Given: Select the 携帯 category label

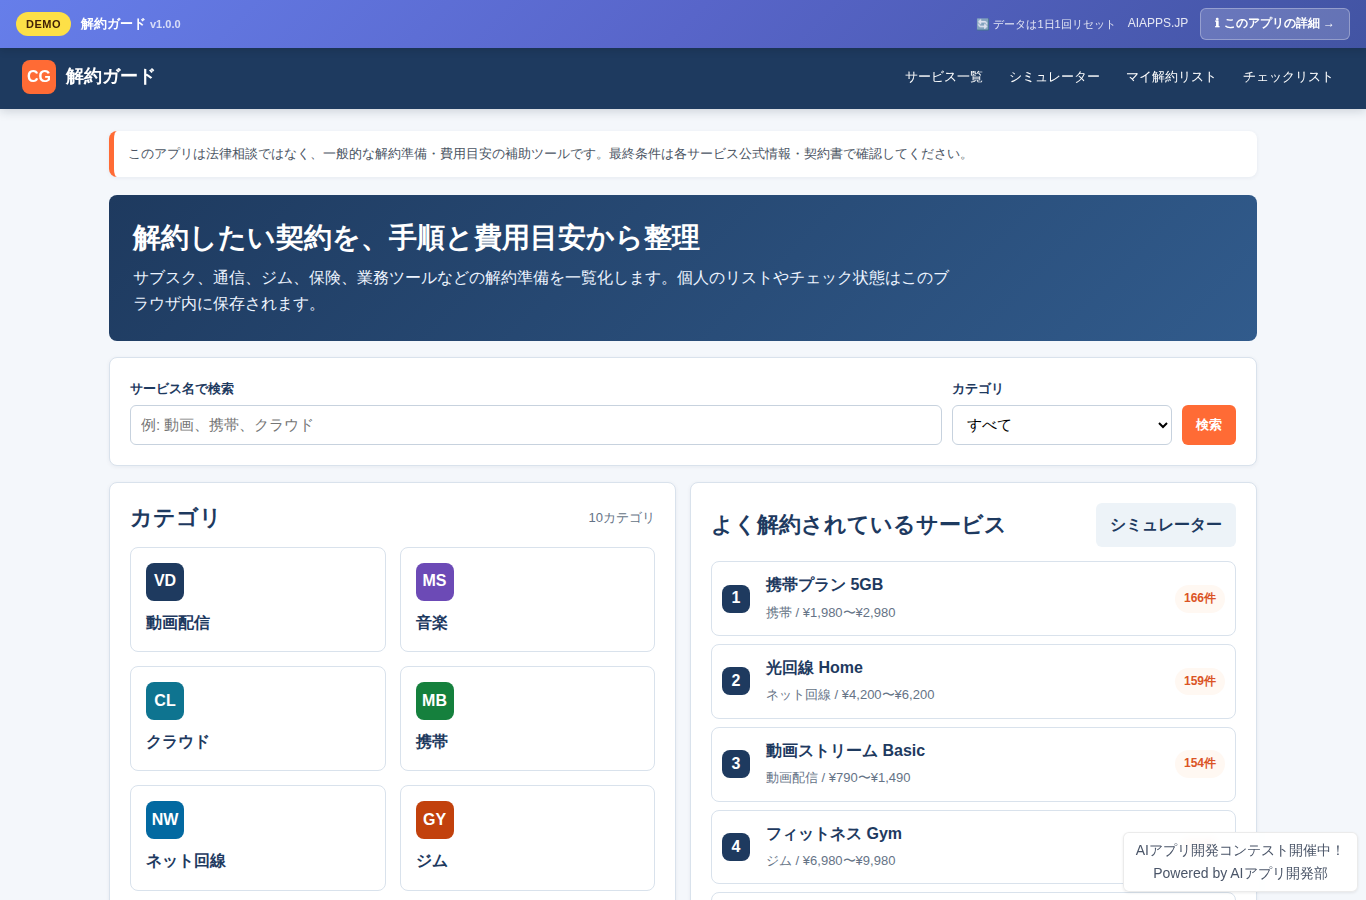Looking at the screenshot, I should pyautogui.click(x=432, y=742).
